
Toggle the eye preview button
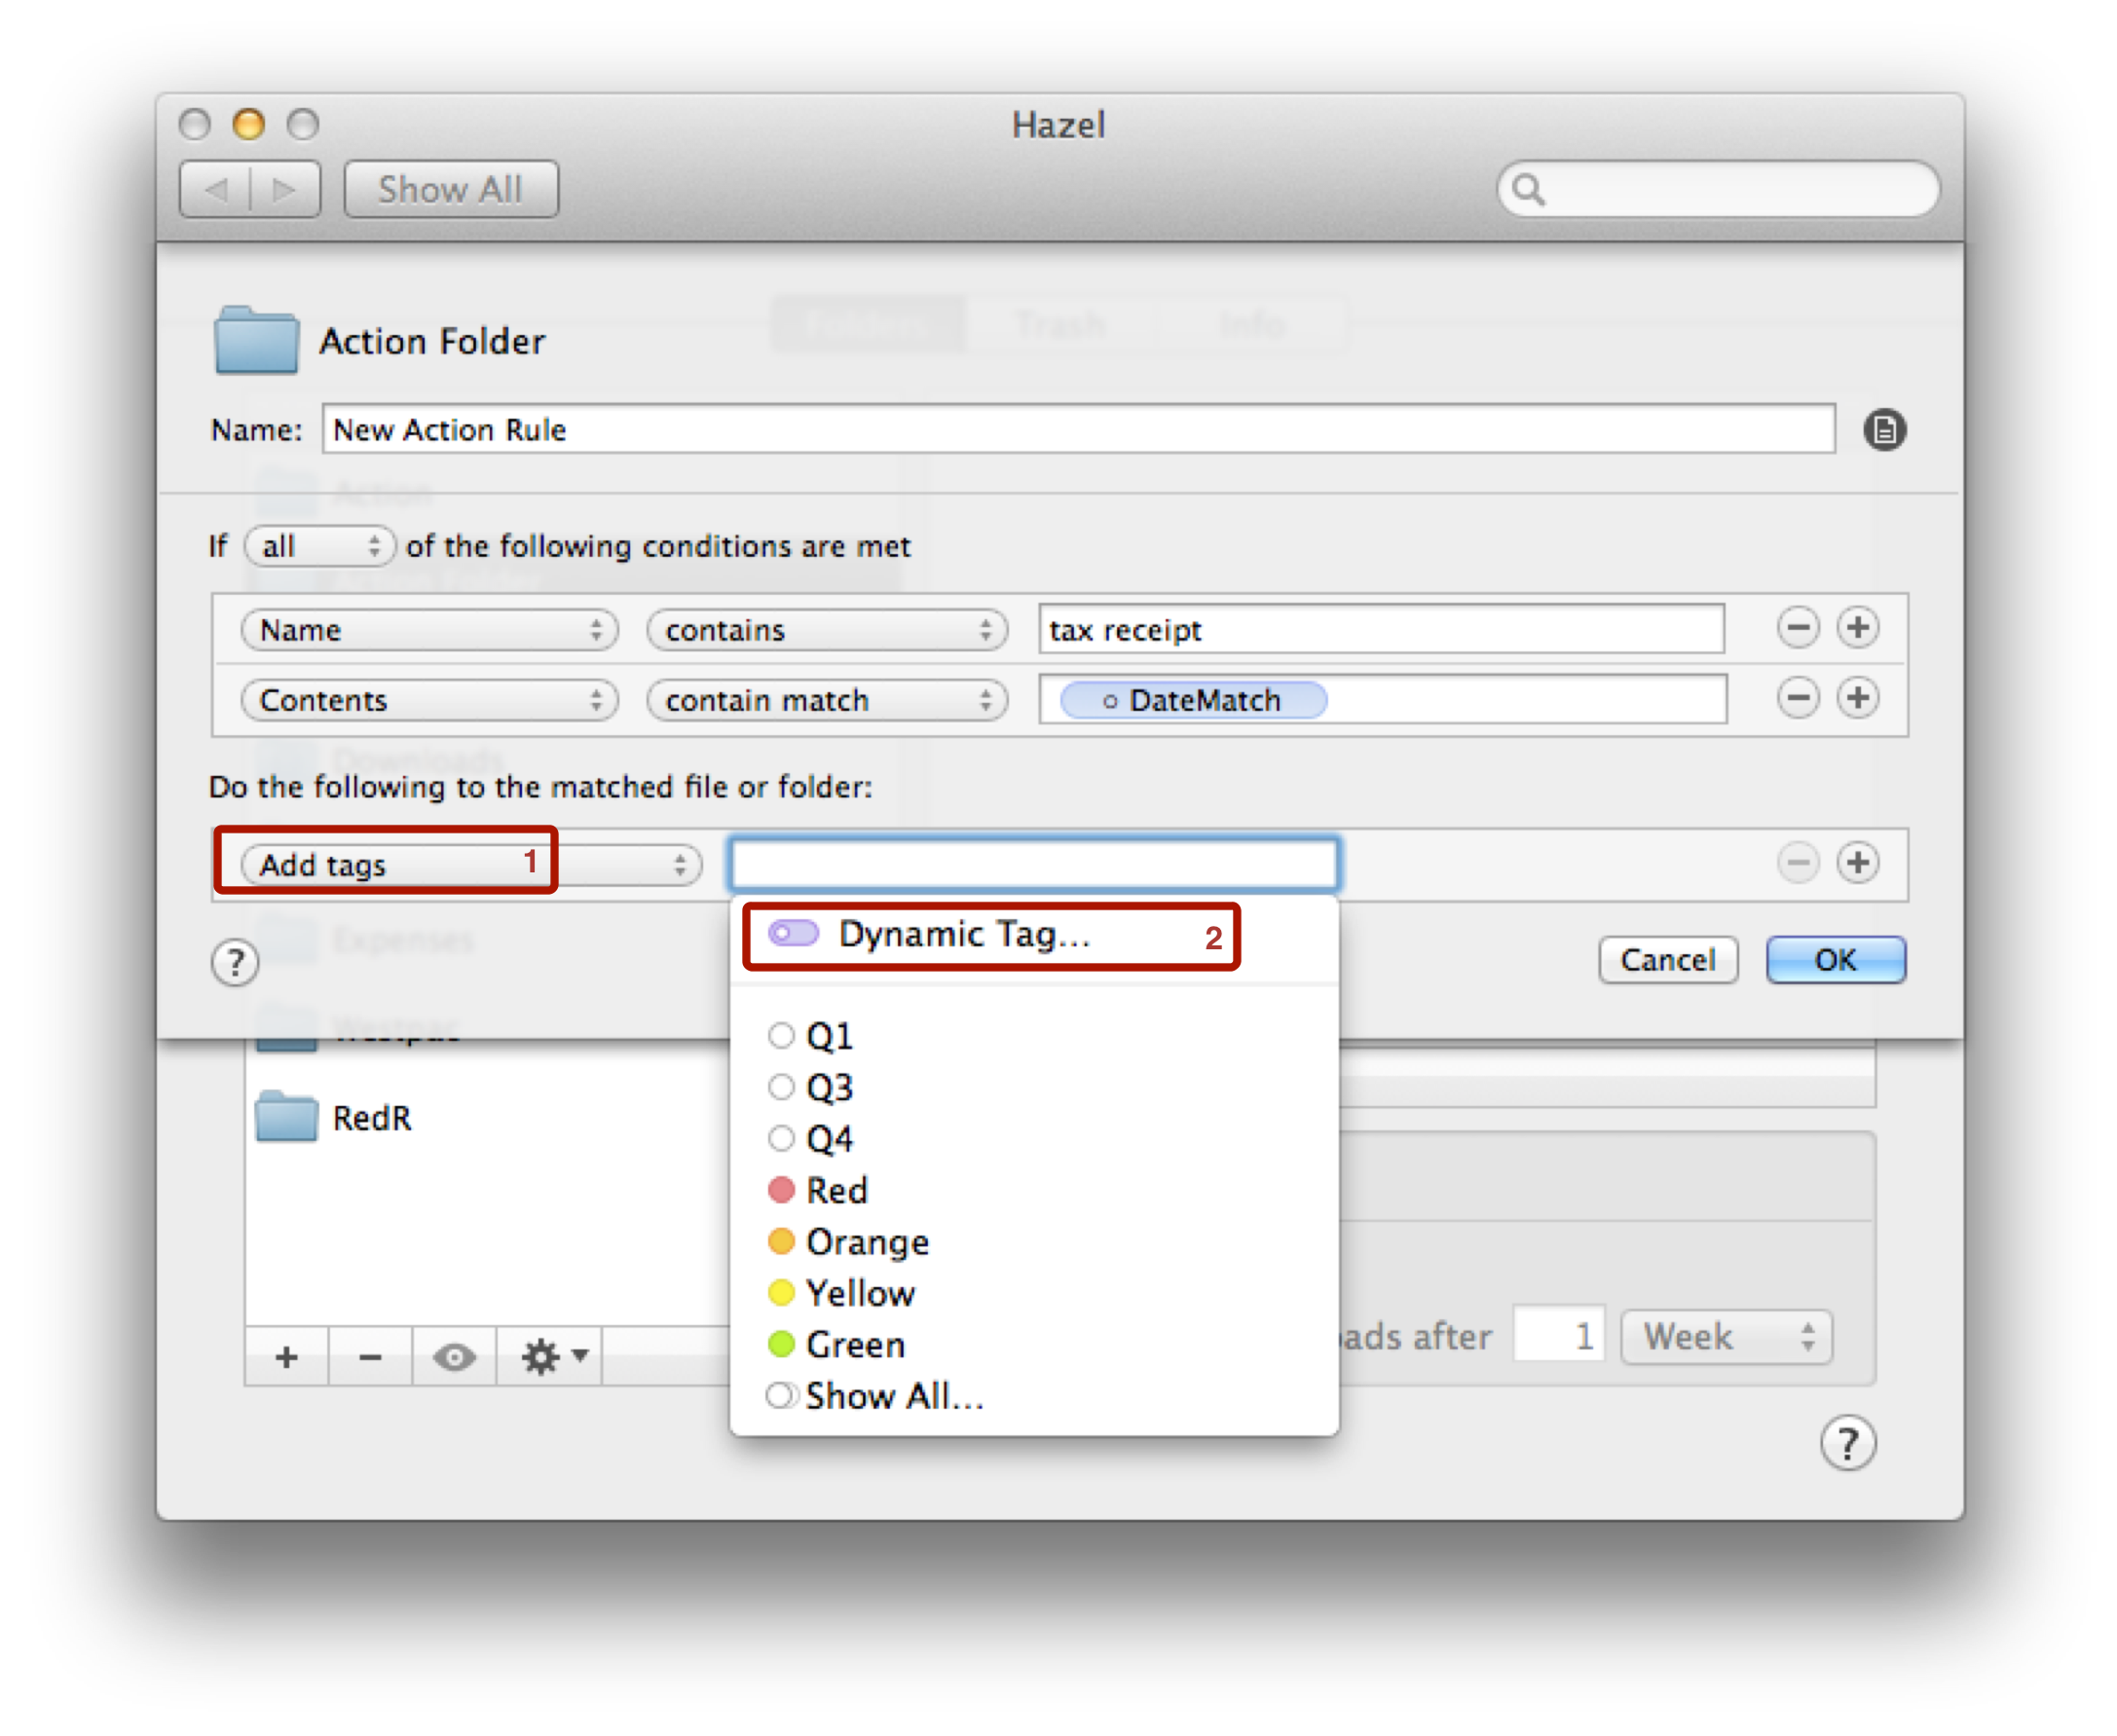[454, 1357]
